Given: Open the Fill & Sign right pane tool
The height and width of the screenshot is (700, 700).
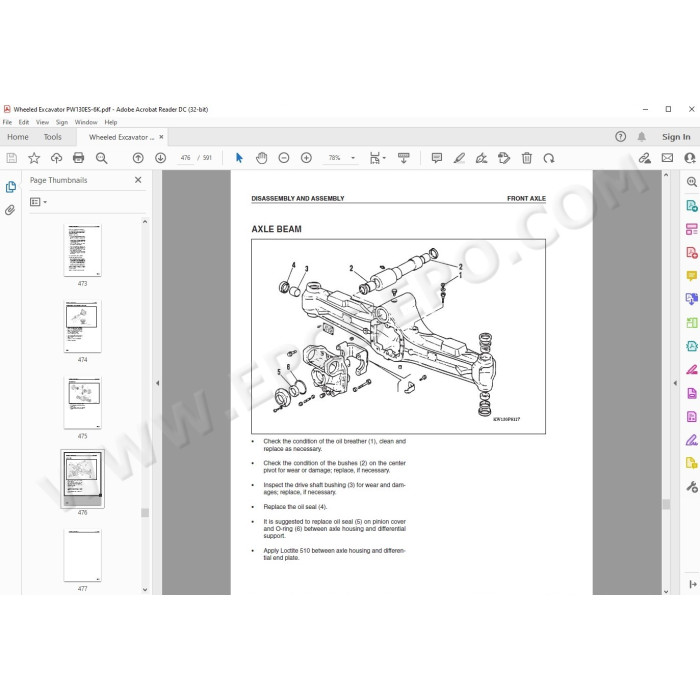Looking at the screenshot, I should coord(692,440).
